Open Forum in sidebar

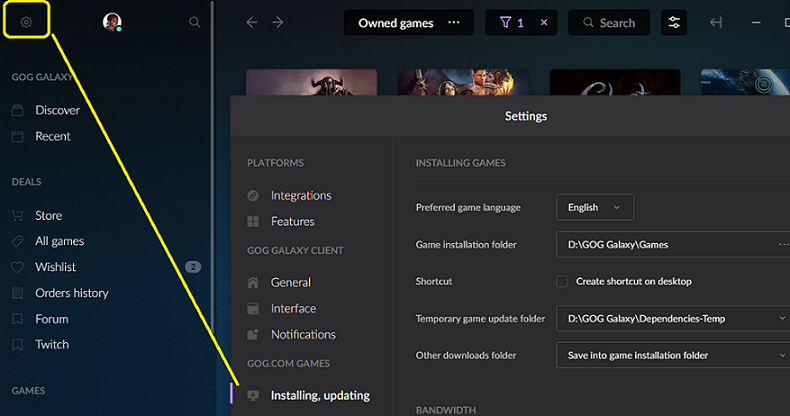[52, 319]
